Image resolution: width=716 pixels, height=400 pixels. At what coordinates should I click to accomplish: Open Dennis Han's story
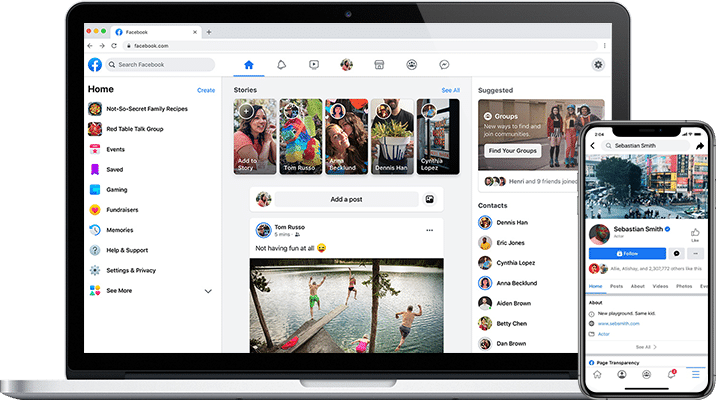[392, 137]
